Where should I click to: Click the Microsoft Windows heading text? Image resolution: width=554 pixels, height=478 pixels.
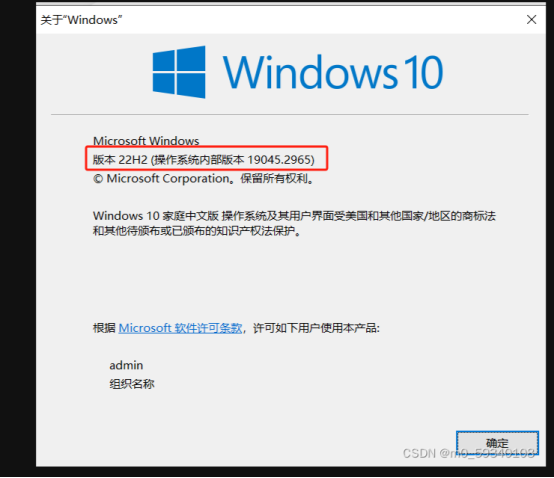click(146, 141)
